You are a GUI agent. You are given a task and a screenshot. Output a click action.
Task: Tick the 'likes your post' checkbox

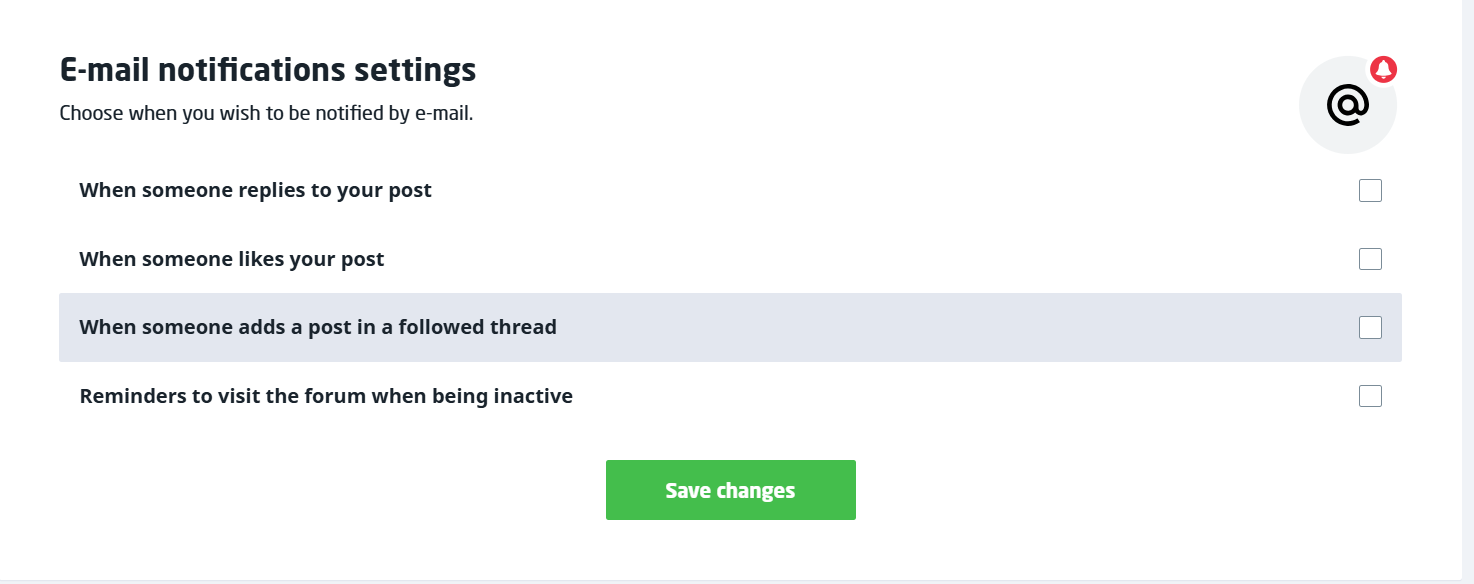1370,259
